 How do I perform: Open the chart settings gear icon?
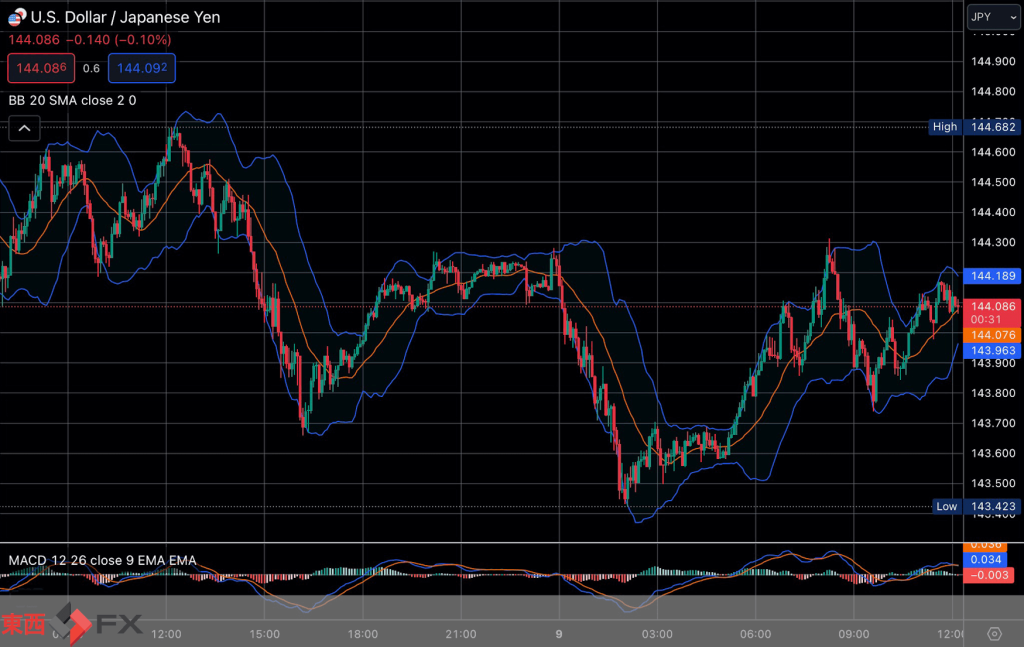point(994,633)
